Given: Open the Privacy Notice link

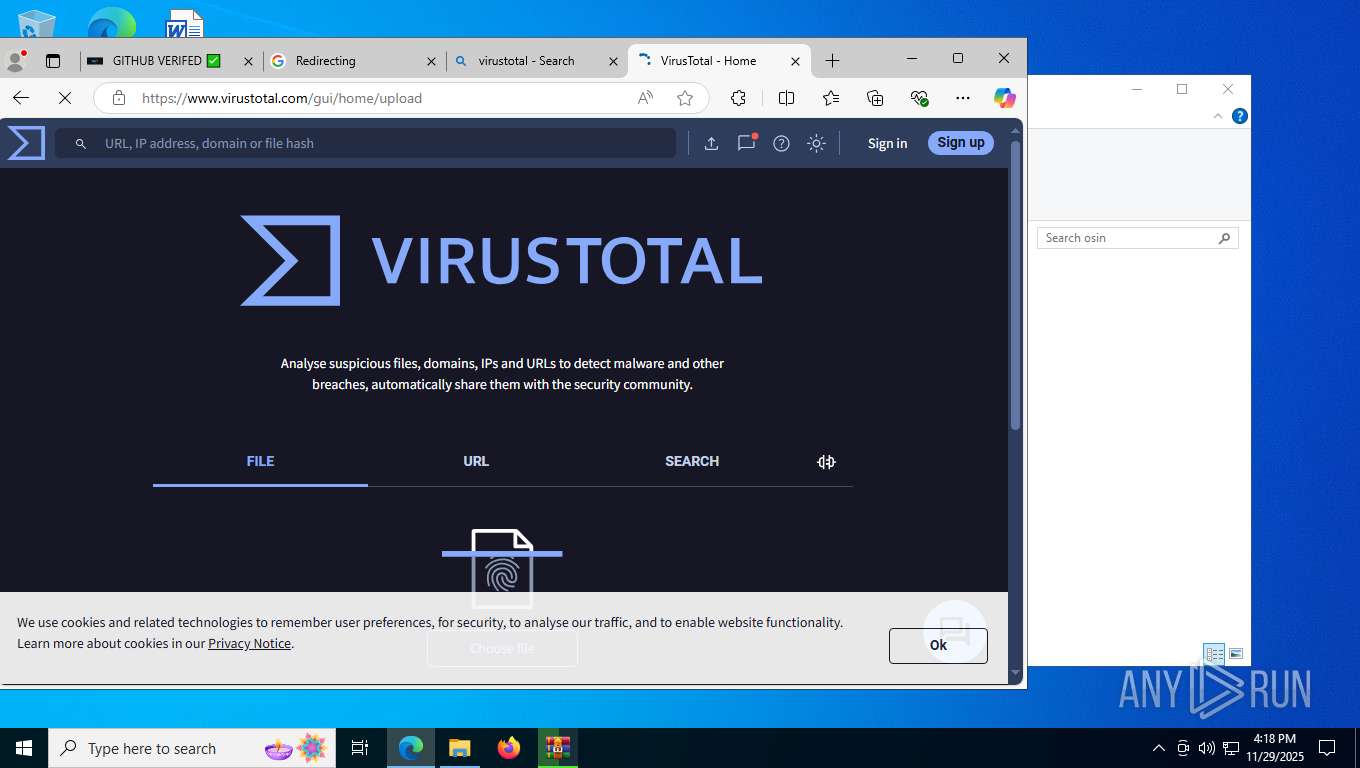Looking at the screenshot, I should tap(249, 643).
